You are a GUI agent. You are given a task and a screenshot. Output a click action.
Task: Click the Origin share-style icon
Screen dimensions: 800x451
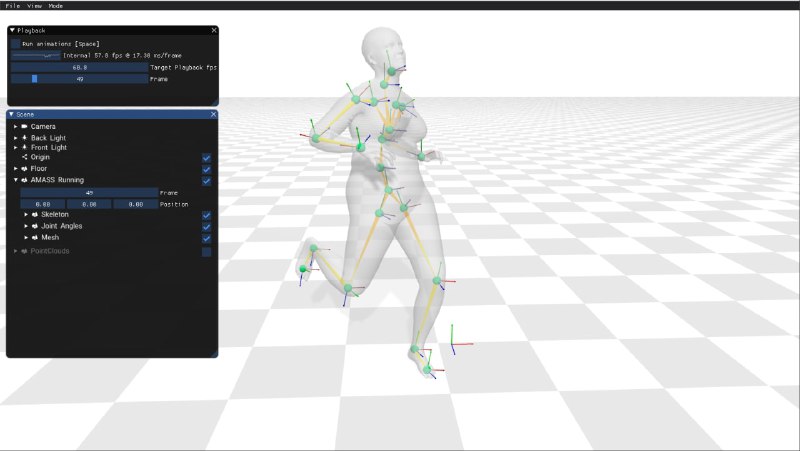(24, 157)
